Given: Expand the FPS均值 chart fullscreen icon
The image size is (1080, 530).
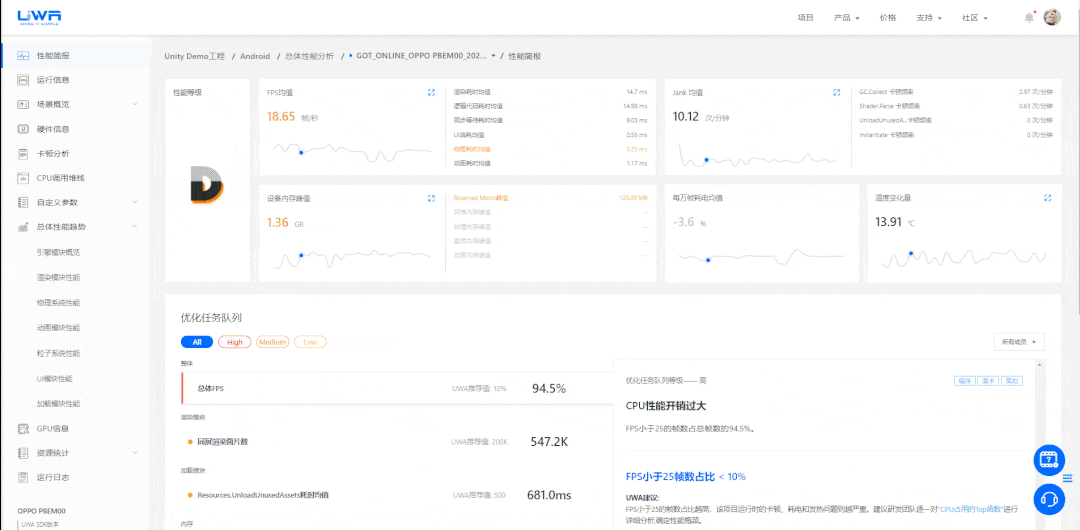Looking at the screenshot, I should click(x=431, y=92).
